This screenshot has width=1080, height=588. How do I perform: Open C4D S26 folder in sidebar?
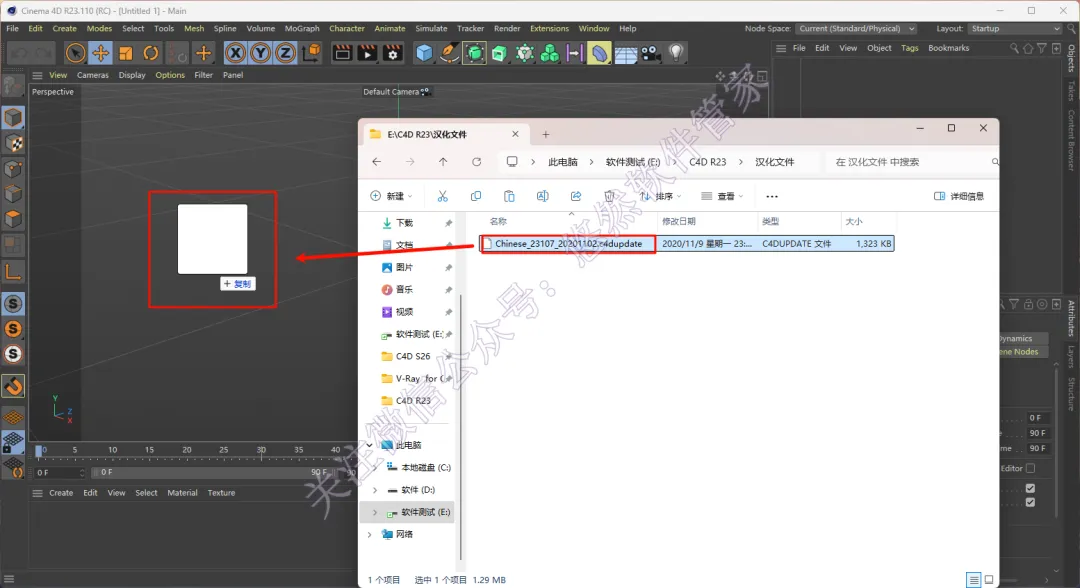point(412,356)
